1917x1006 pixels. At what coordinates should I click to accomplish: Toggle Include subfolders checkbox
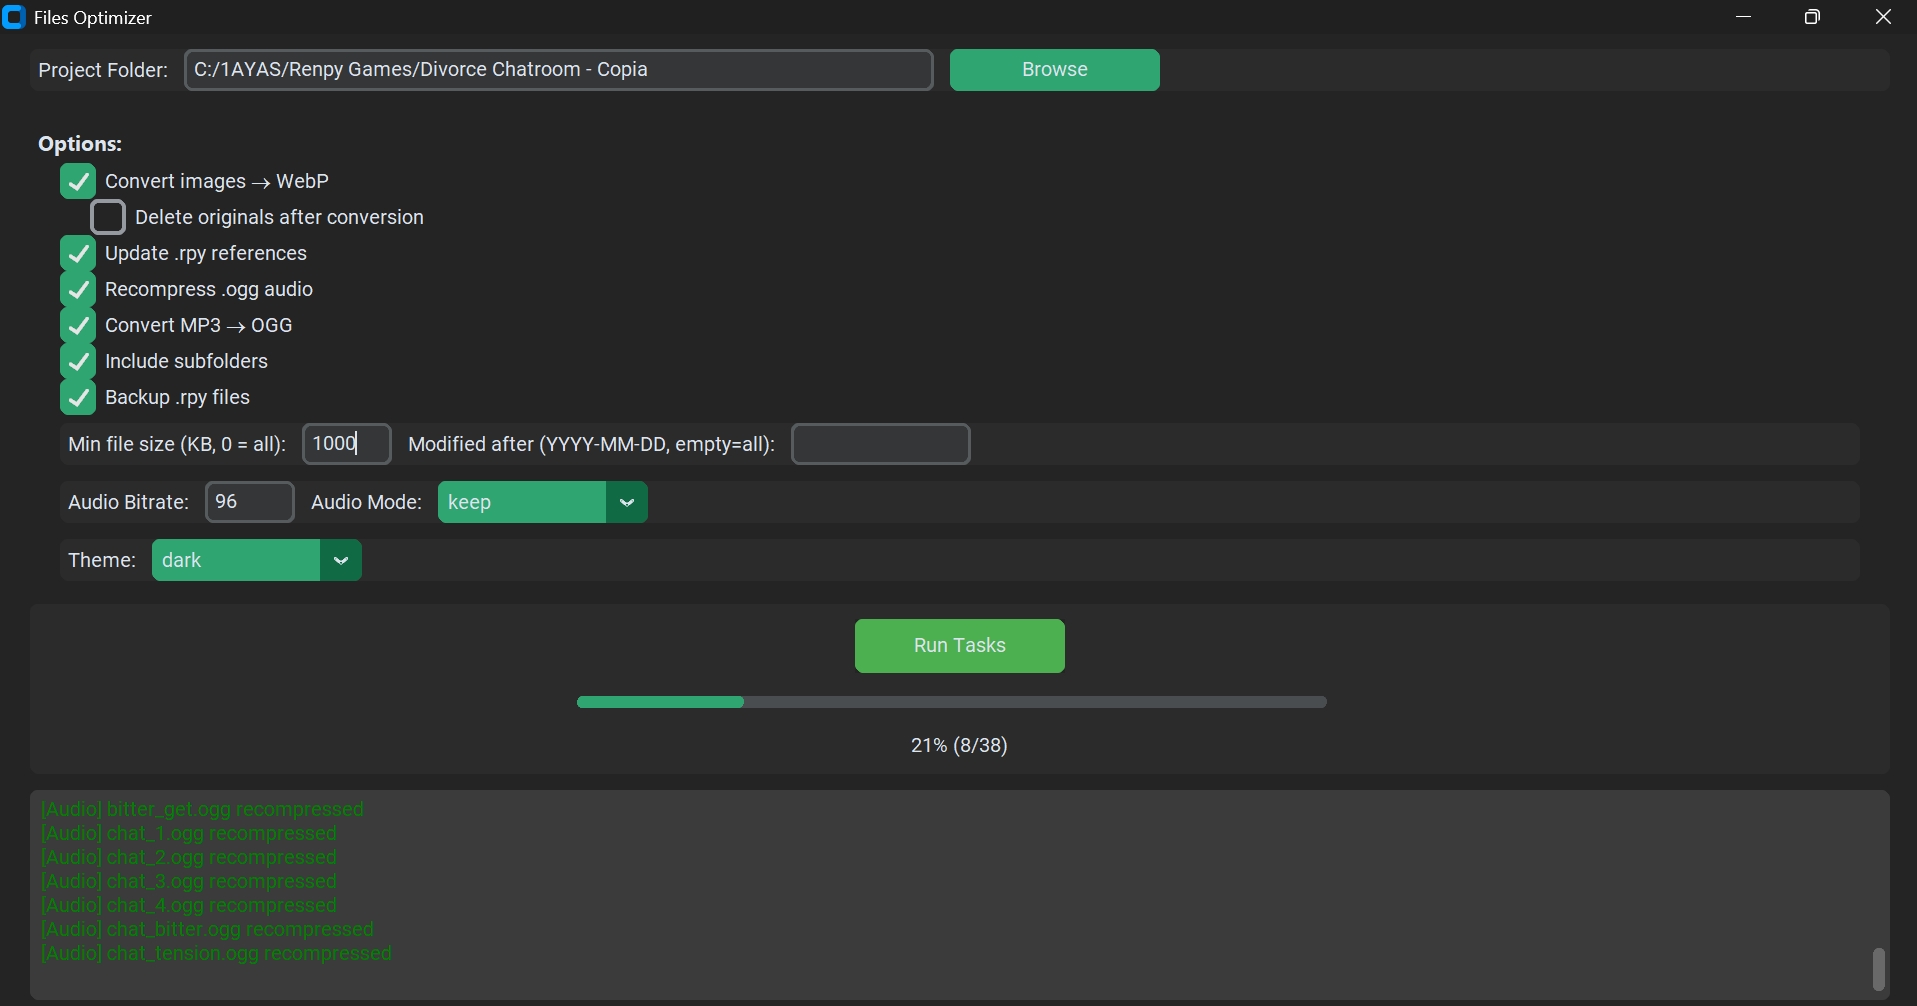[78, 362]
